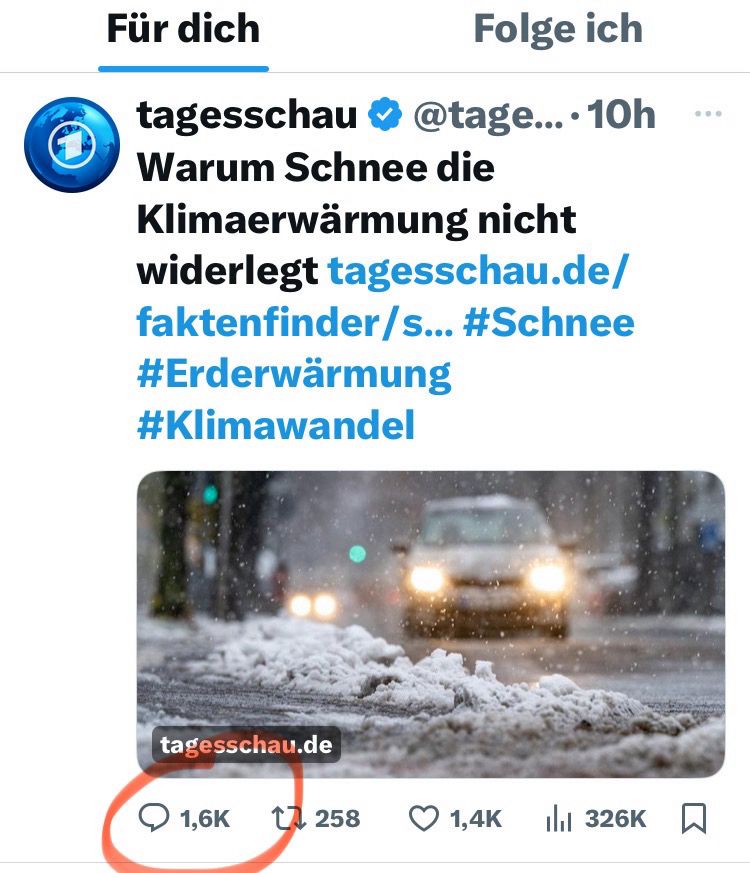View analytics via the bar chart icon

[x=559, y=819]
